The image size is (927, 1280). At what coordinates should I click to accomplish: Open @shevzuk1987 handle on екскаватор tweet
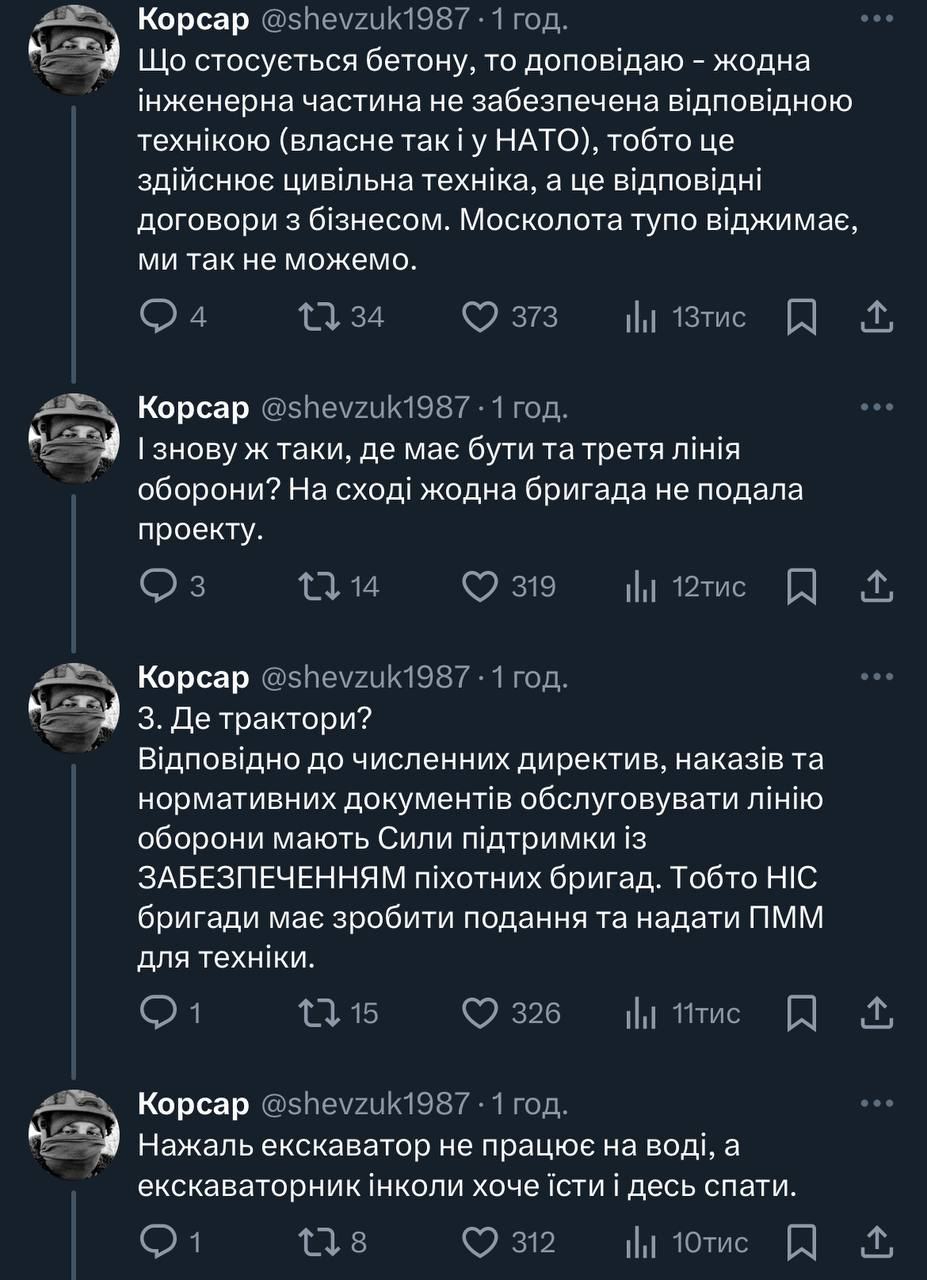click(364, 1104)
